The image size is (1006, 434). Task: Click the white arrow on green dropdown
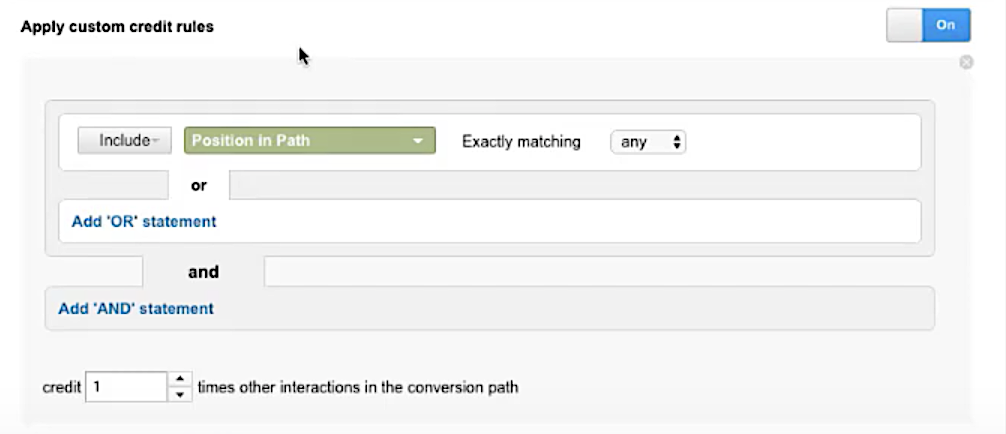click(418, 141)
